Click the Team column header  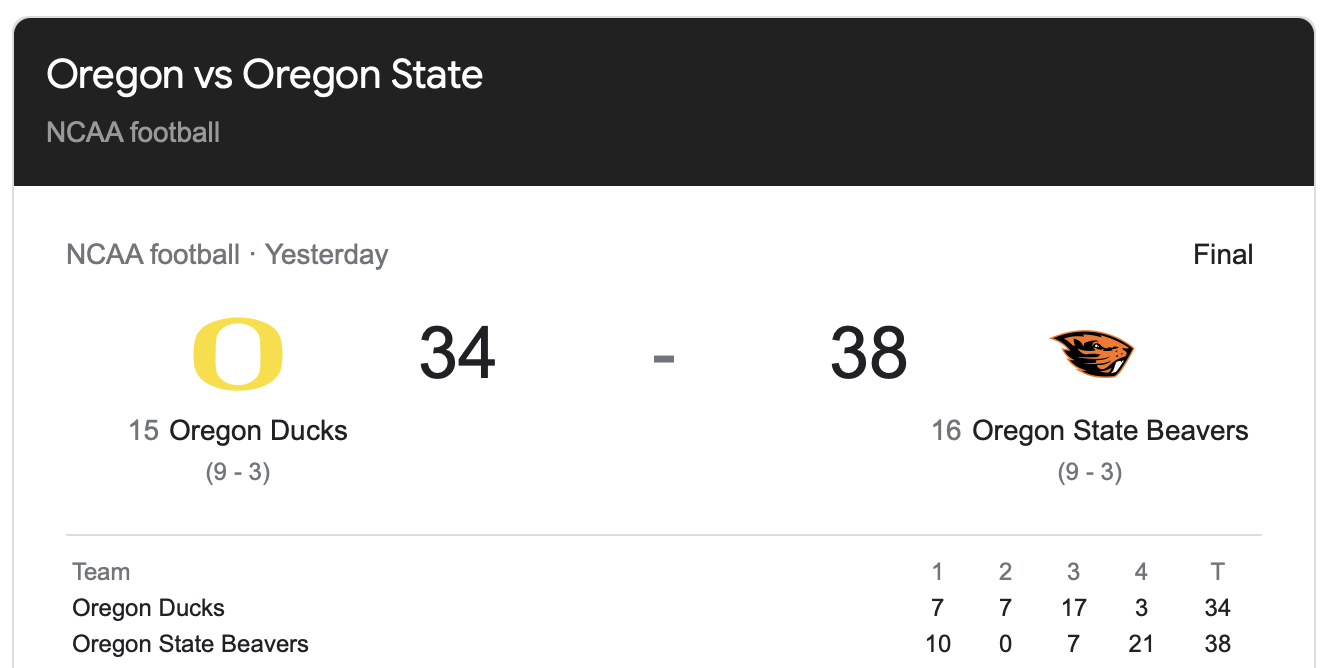(x=101, y=572)
